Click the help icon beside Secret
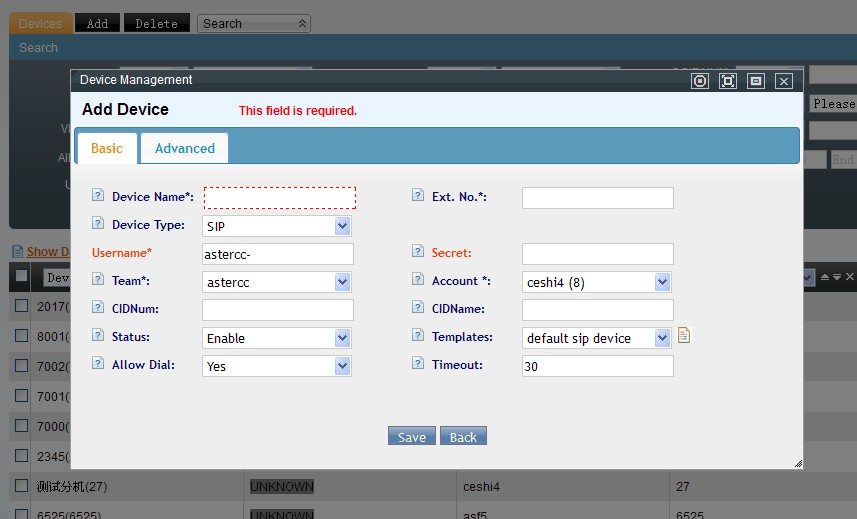The image size is (857, 519). coord(418,252)
